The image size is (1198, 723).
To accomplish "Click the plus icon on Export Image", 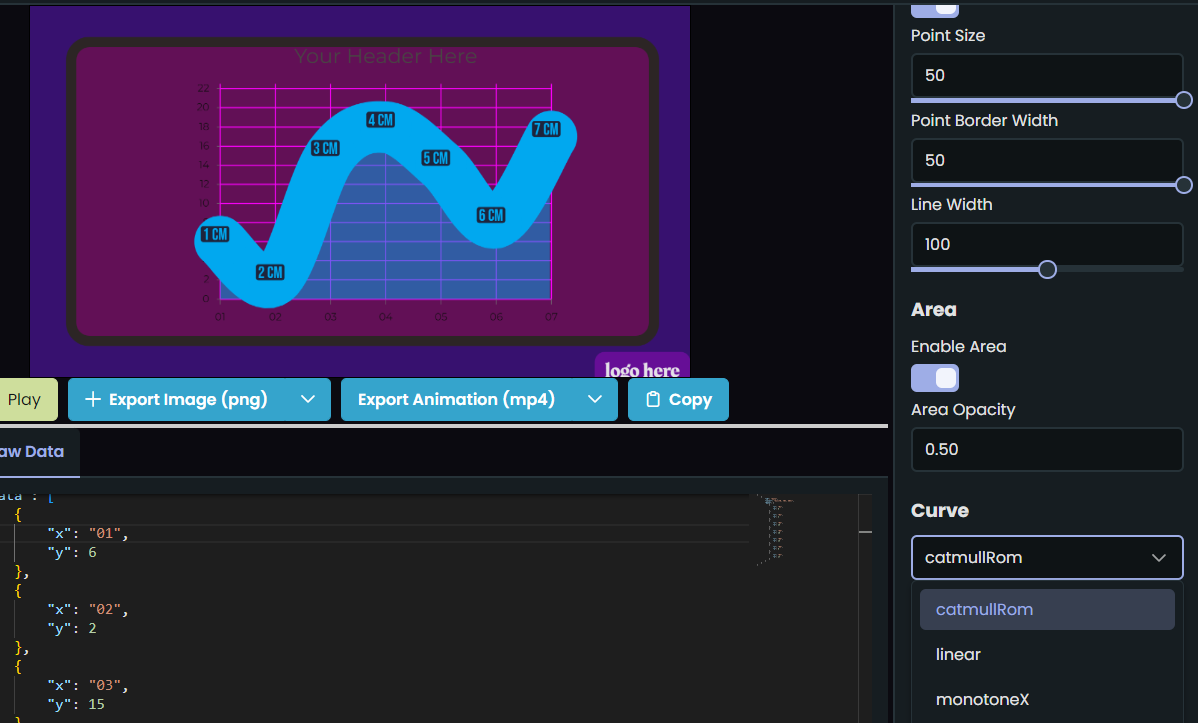I will [93, 399].
